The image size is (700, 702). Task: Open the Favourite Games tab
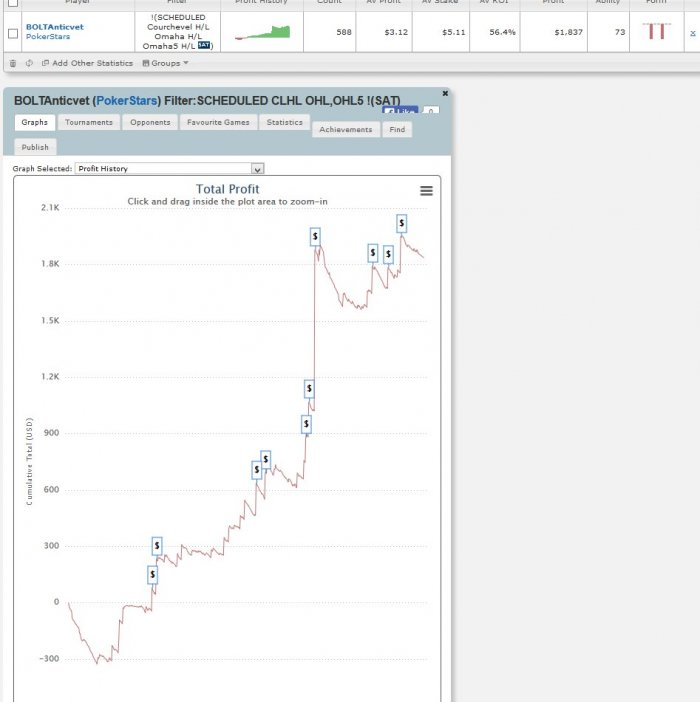pyautogui.click(x=218, y=122)
